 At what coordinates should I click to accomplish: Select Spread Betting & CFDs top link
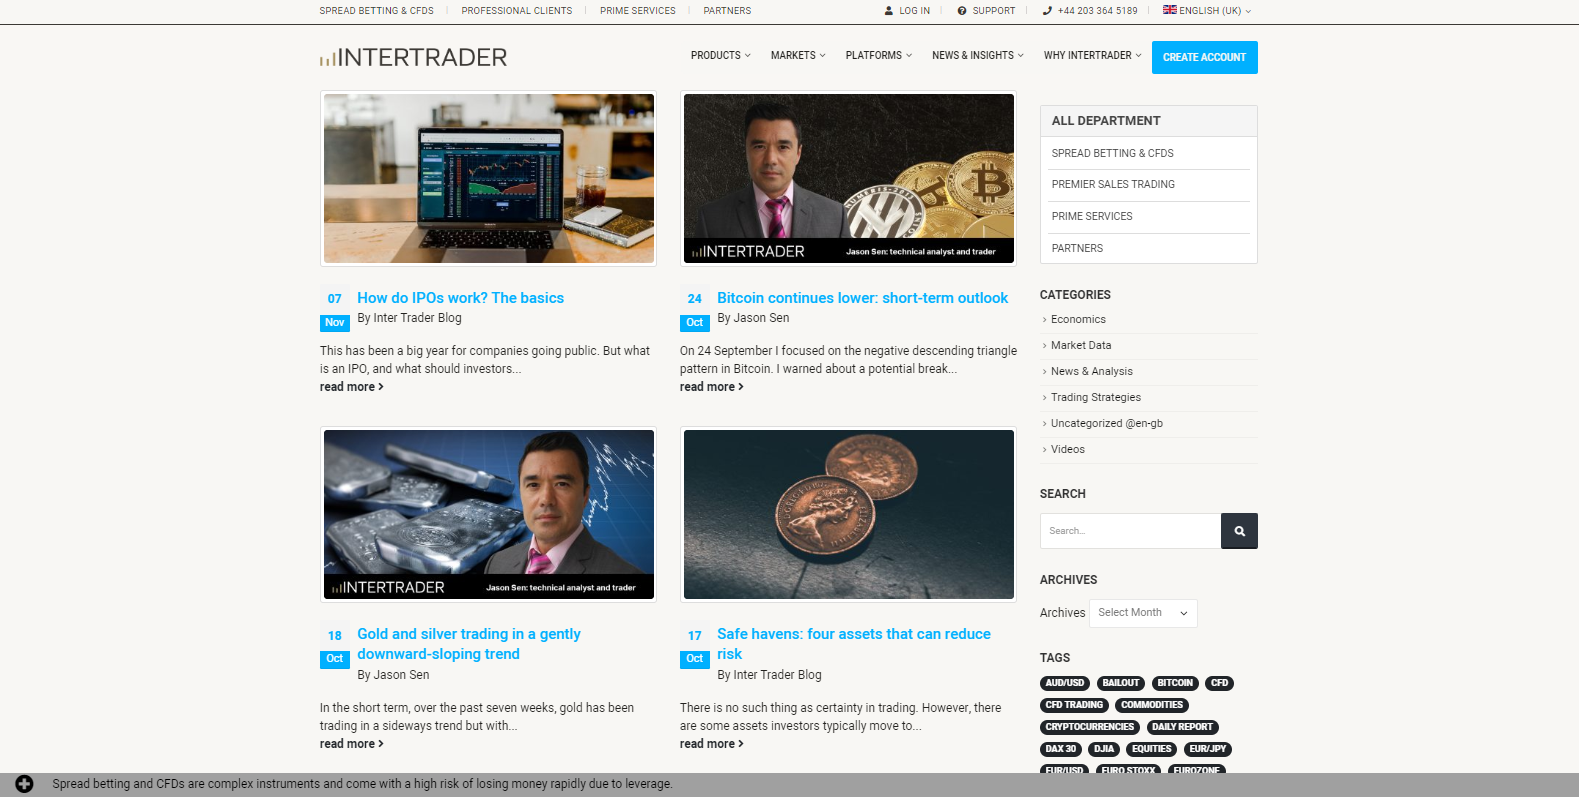pos(376,11)
